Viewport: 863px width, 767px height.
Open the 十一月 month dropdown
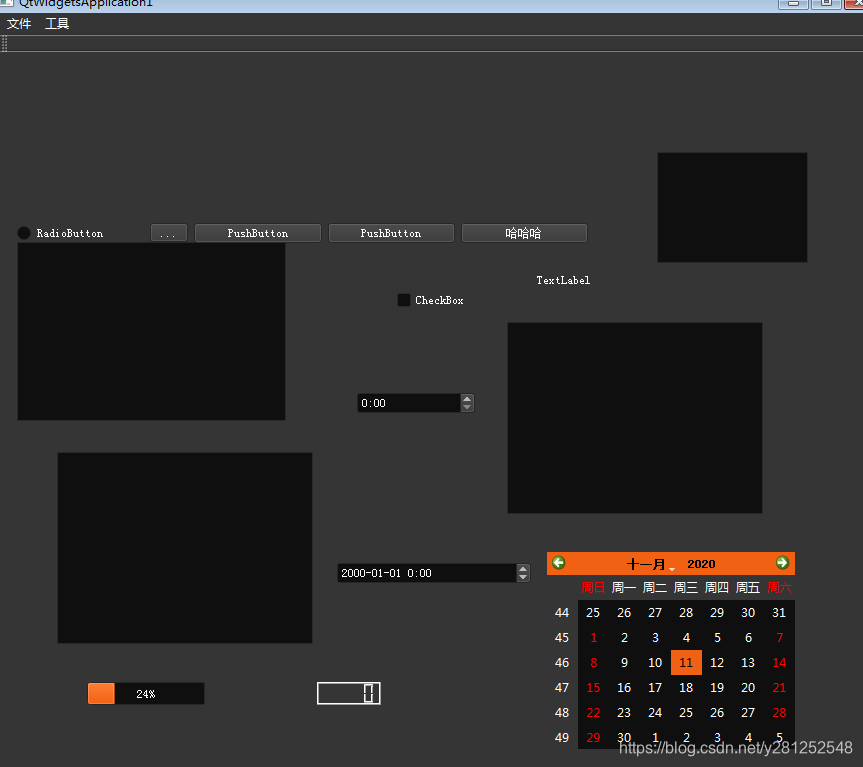650,564
